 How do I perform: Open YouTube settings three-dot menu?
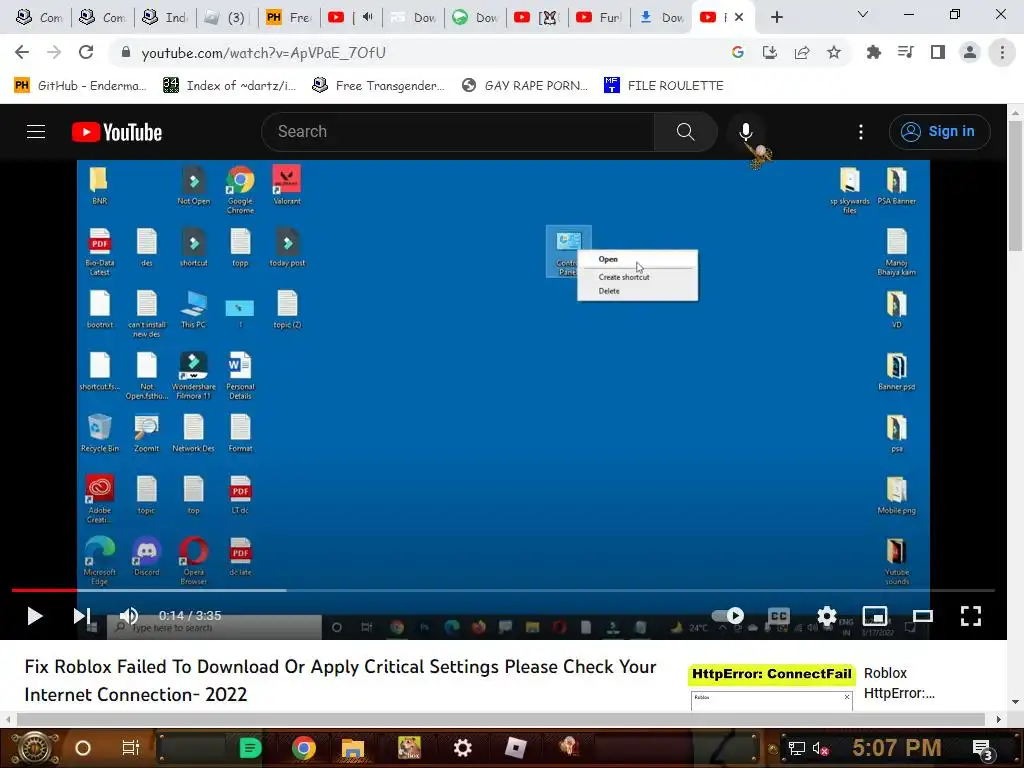(860, 132)
